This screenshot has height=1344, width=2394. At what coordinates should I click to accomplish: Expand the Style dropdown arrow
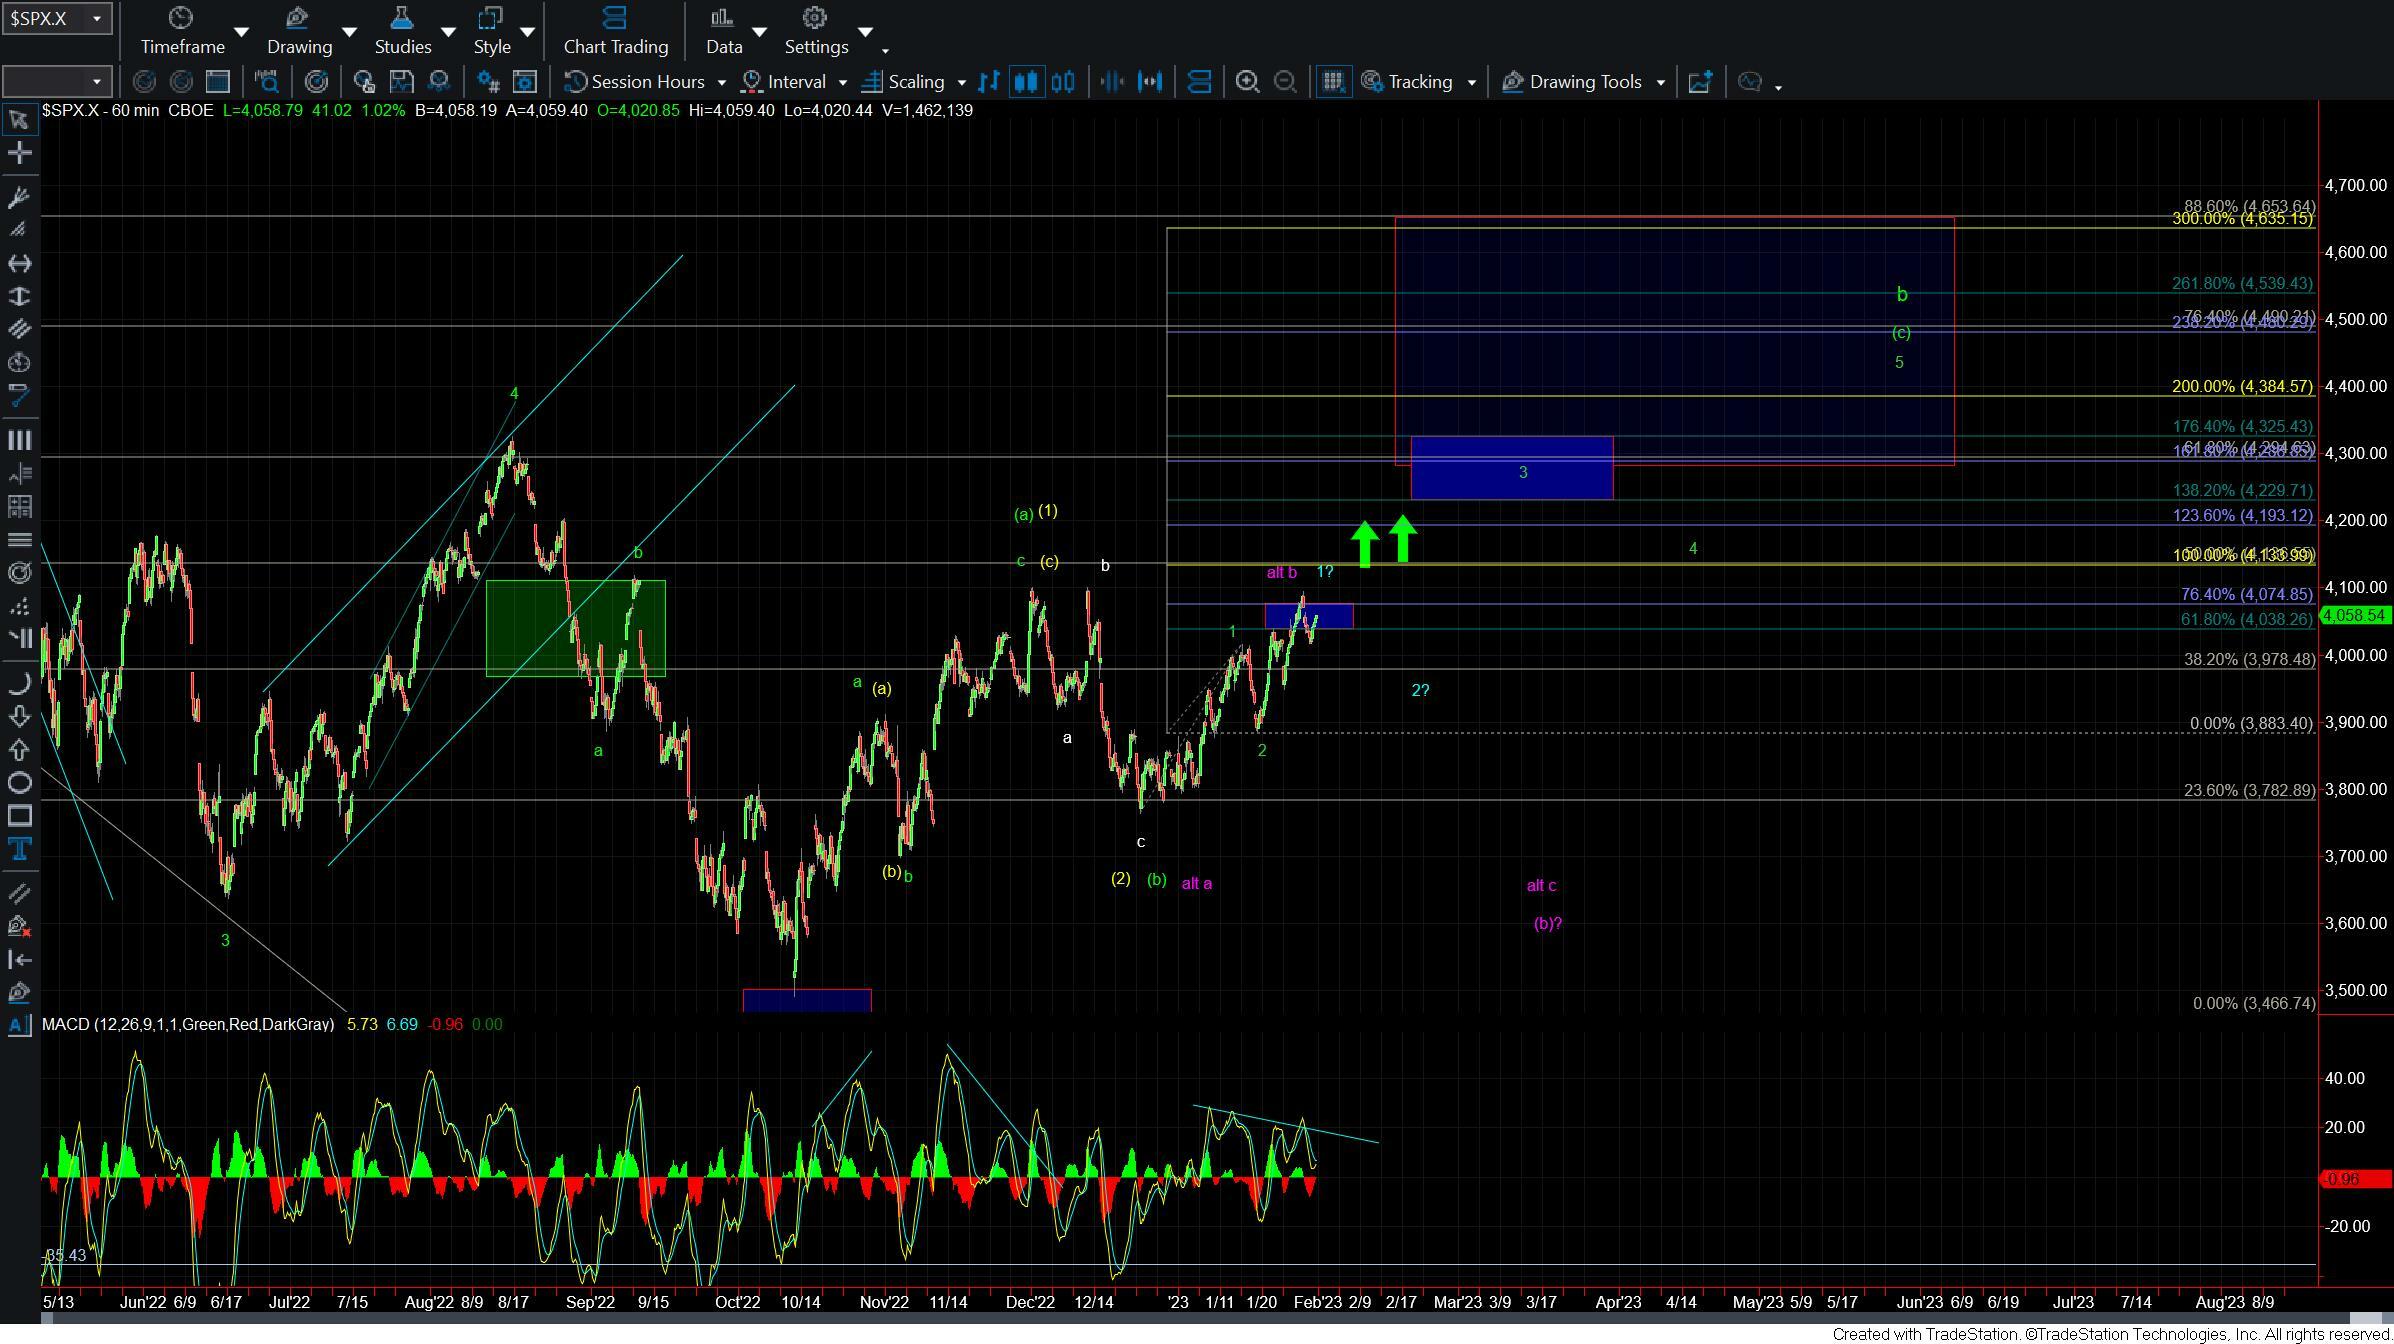527,32
